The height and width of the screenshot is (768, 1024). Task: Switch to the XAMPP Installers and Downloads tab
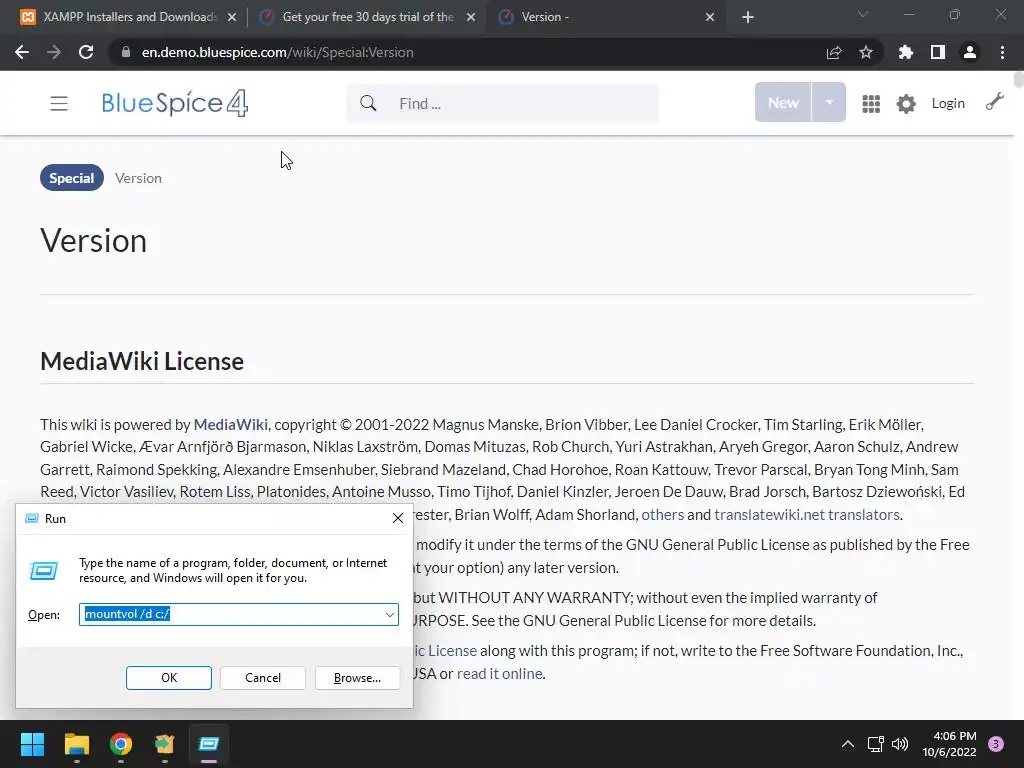pyautogui.click(x=129, y=17)
